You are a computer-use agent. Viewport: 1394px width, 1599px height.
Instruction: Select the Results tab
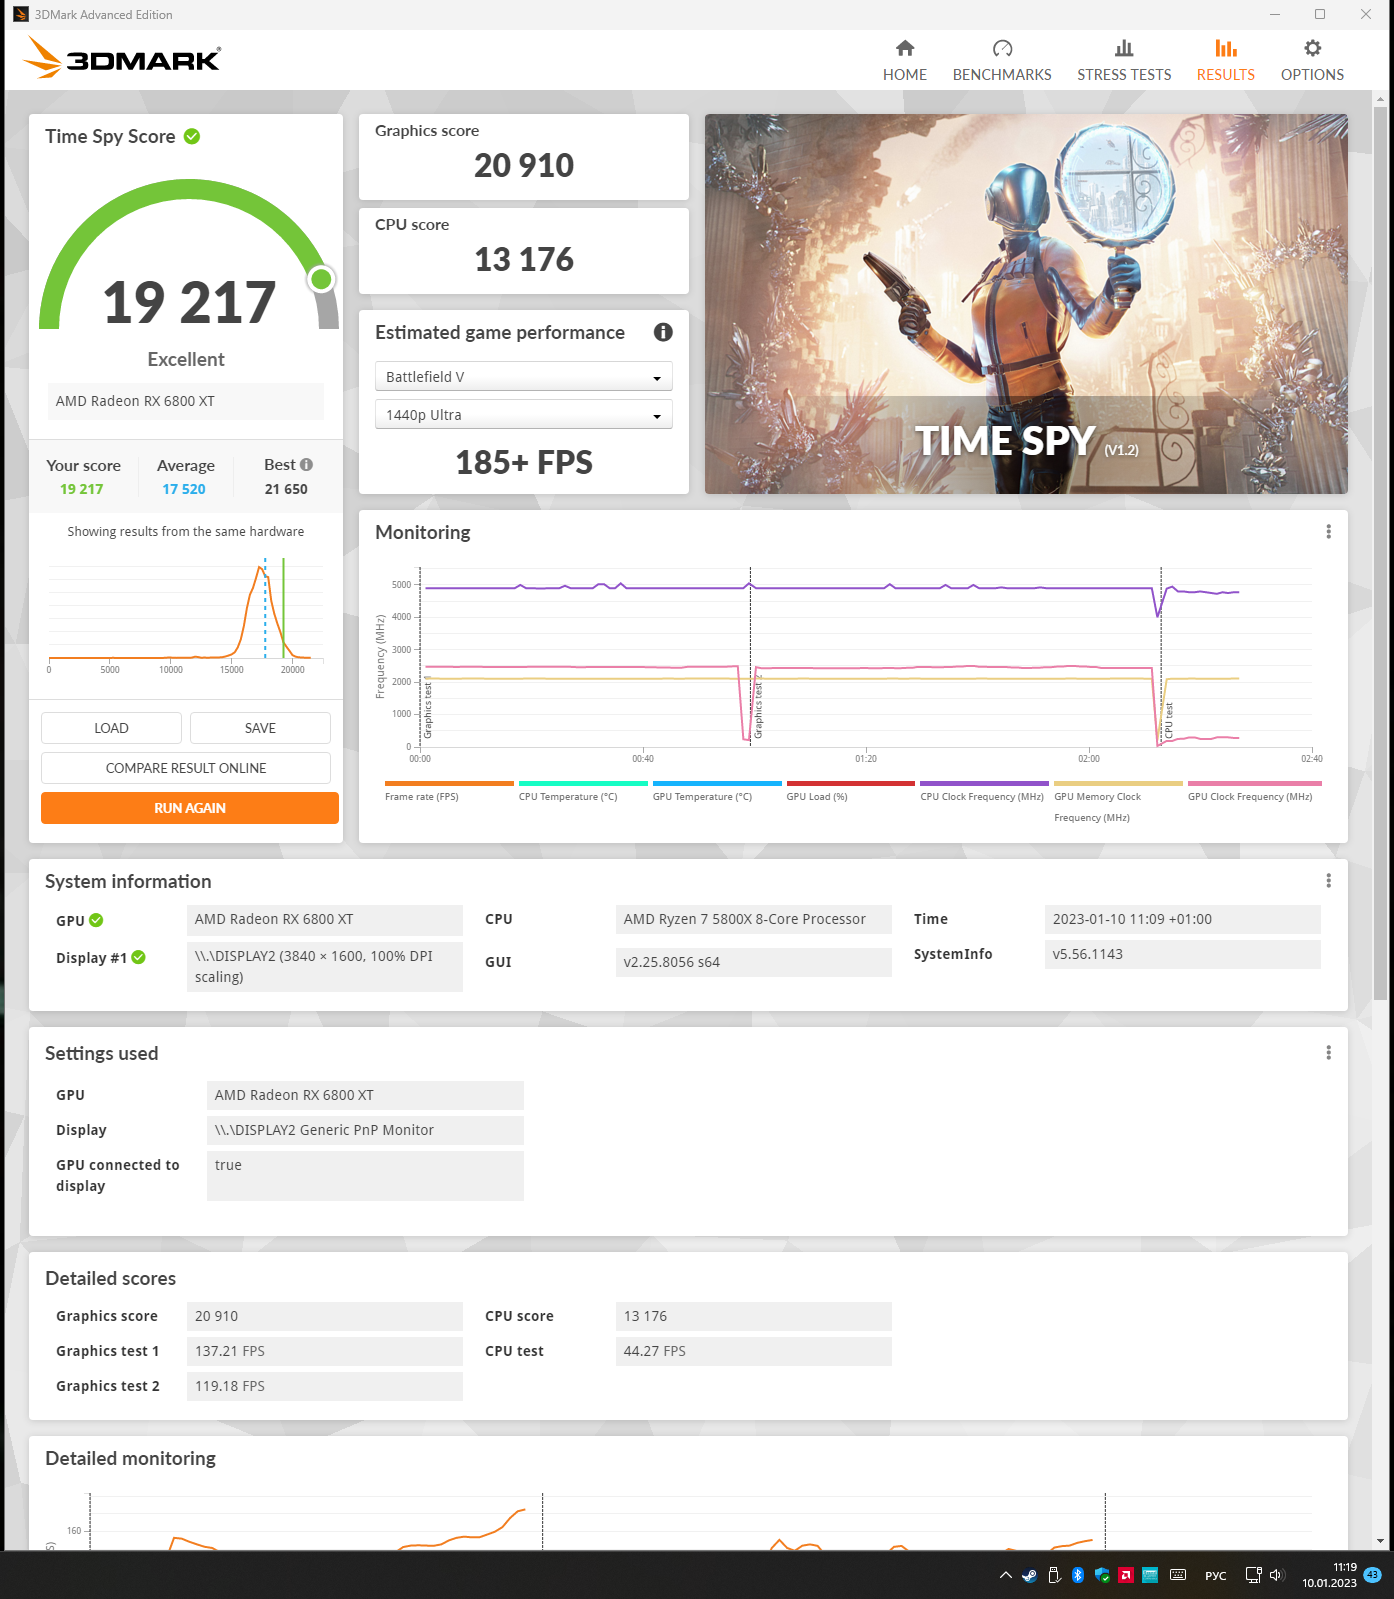(1225, 61)
